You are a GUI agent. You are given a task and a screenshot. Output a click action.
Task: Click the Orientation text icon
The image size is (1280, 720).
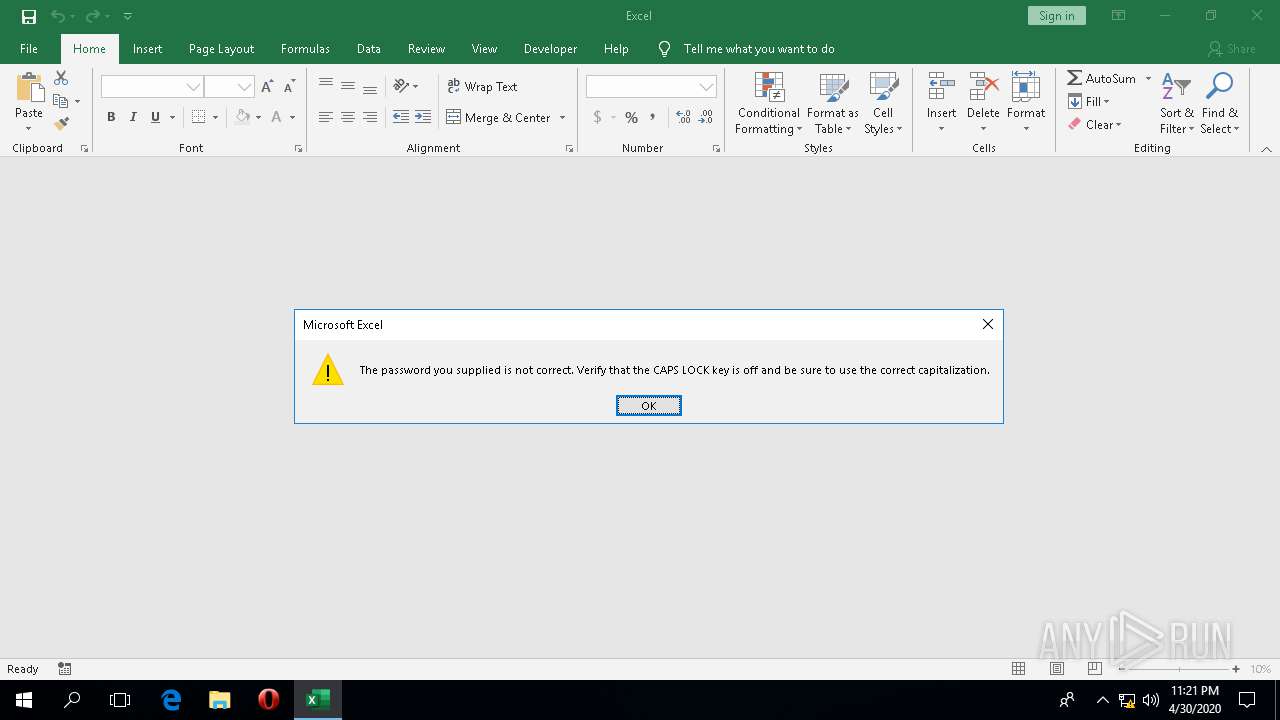tap(401, 86)
